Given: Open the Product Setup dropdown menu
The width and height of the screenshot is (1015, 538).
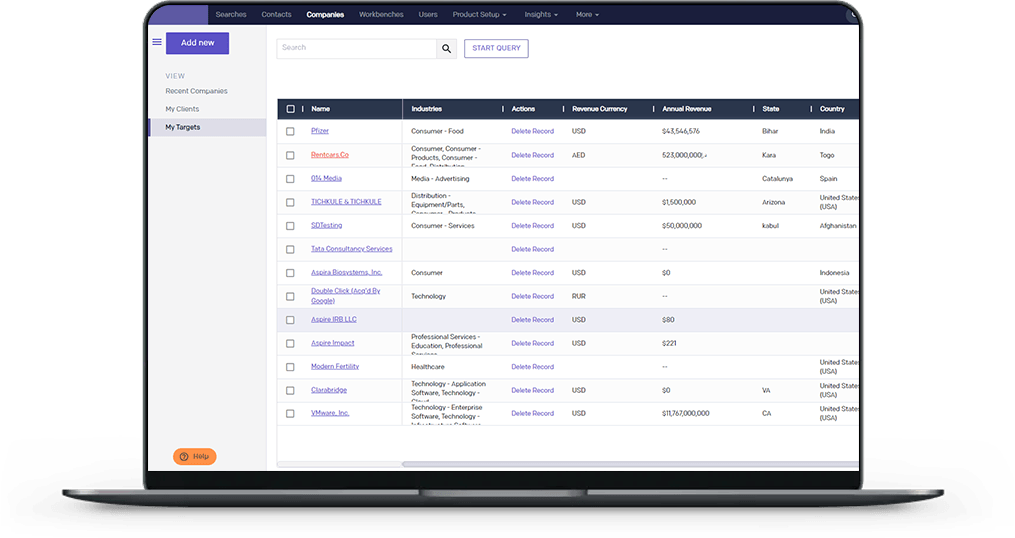Looking at the screenshot, I should [479, 14].
